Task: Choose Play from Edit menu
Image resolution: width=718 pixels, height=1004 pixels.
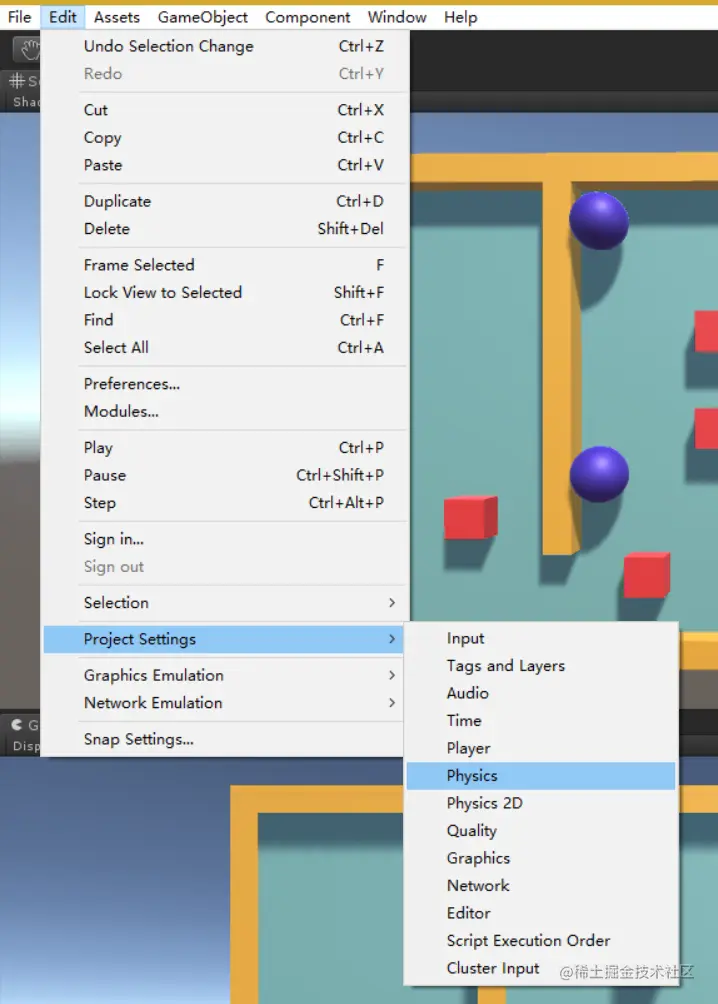Action: pyautogui.click(x=225, y=448)
